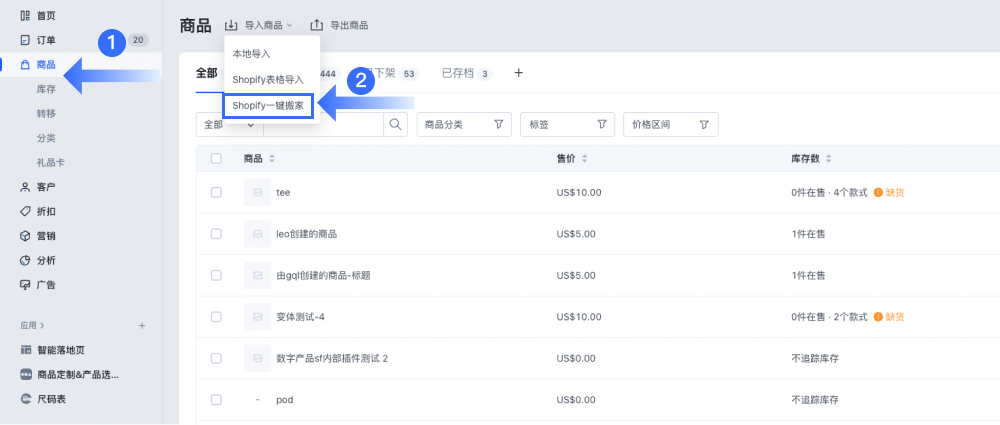Click the 折扣 discount tag icon
Screen dimensions: 1000x425
click(x=25, y=211)
